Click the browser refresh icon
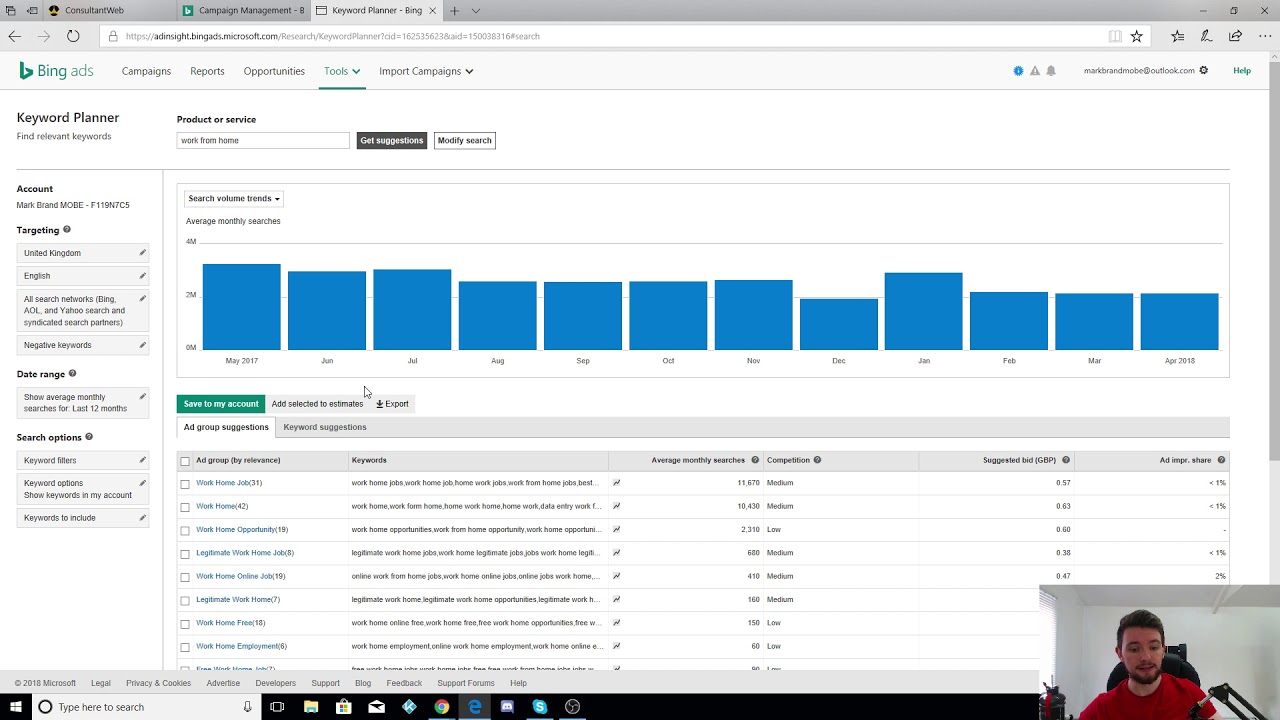The height and width of the screenshot is (720, 1280). tap(73, 36)
